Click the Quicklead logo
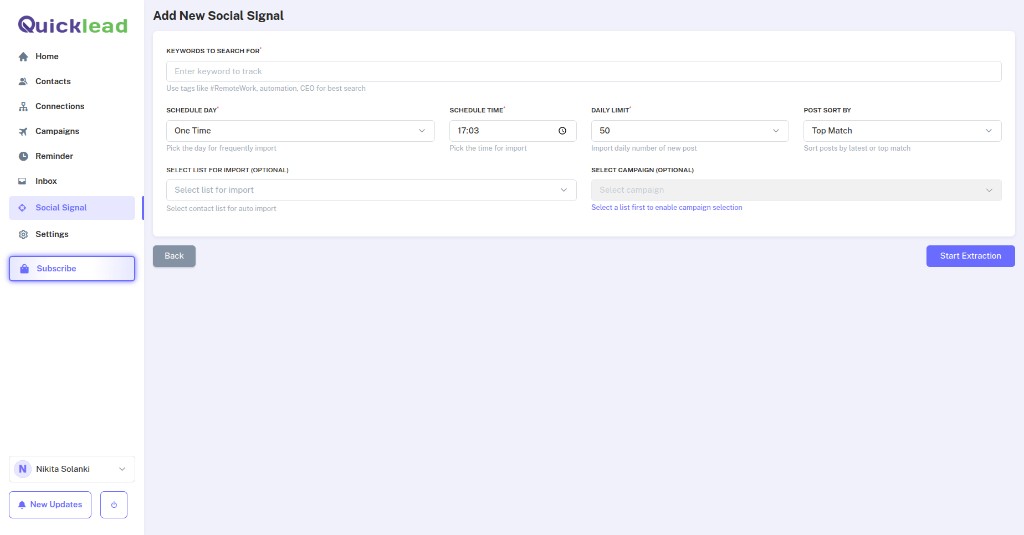The height and width of the screenshot is (535, 1024). tap(72, 25)
